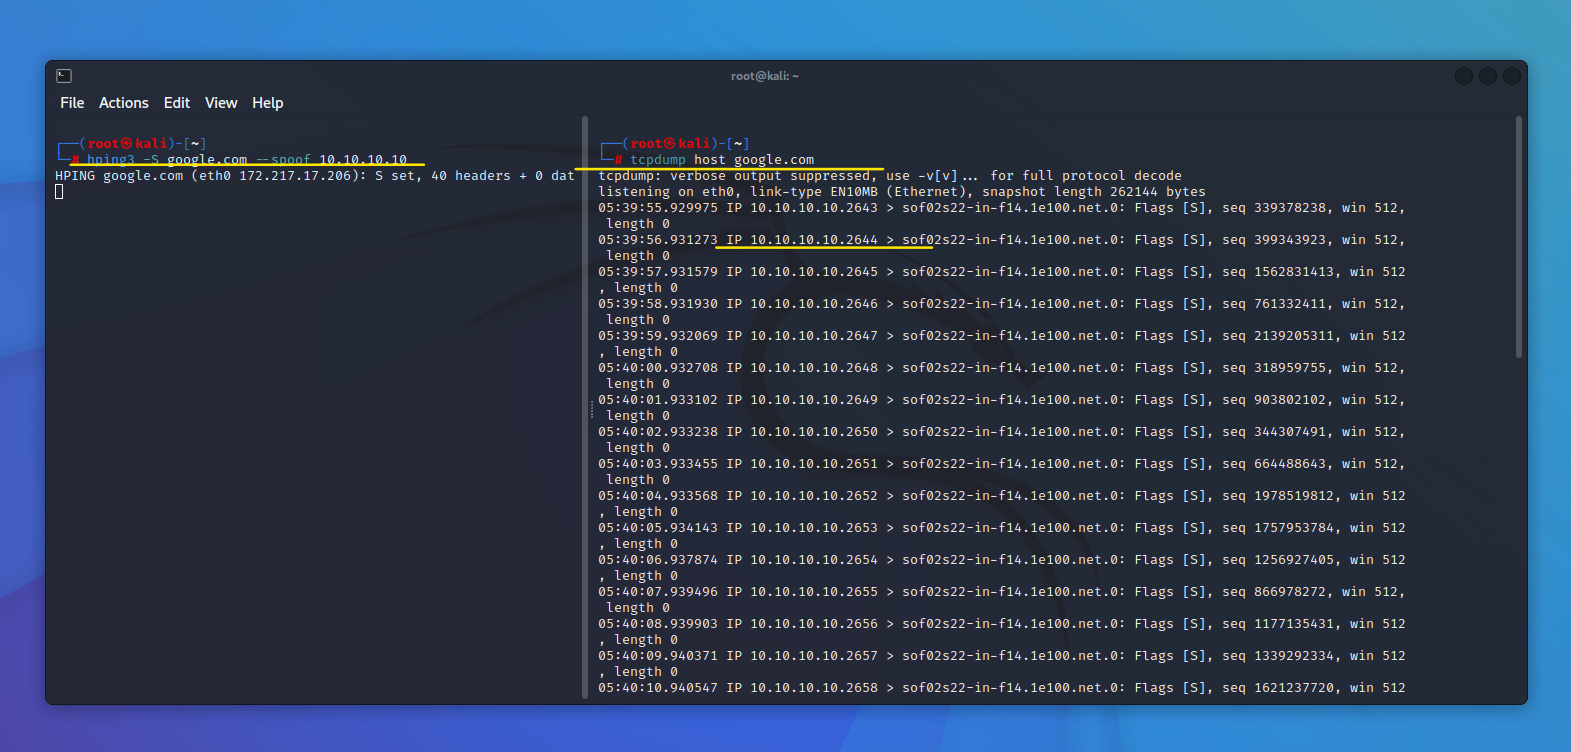Image resolution: width=1571 pixels, height=752 pixels.
Task: Maximize the root@kali terminal window
Action: click(x=1488, y=76)
